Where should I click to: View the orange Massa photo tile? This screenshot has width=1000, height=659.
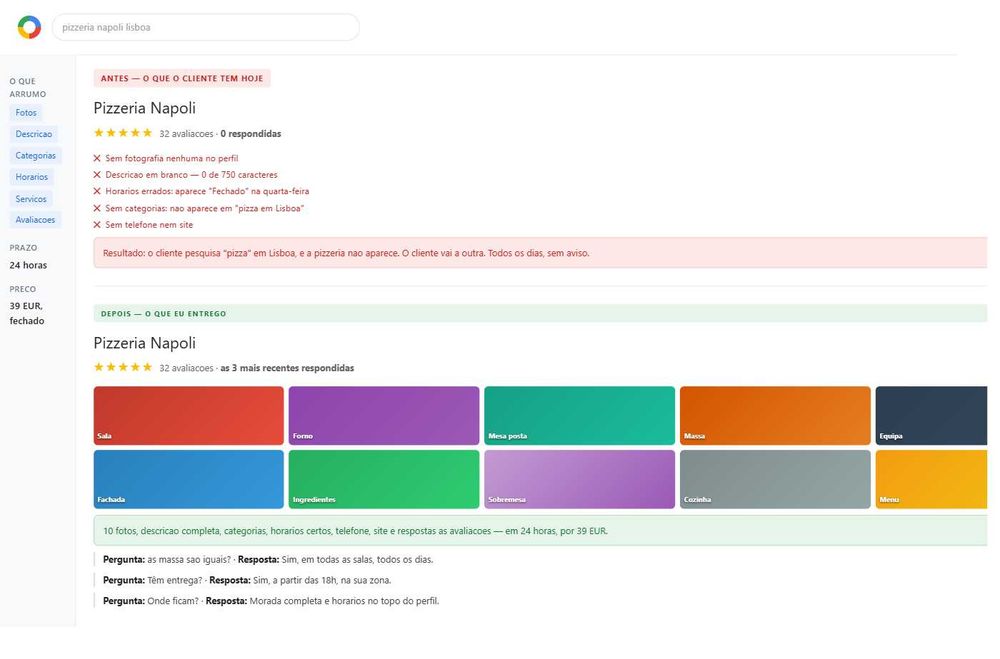click(x=775, y=415)
